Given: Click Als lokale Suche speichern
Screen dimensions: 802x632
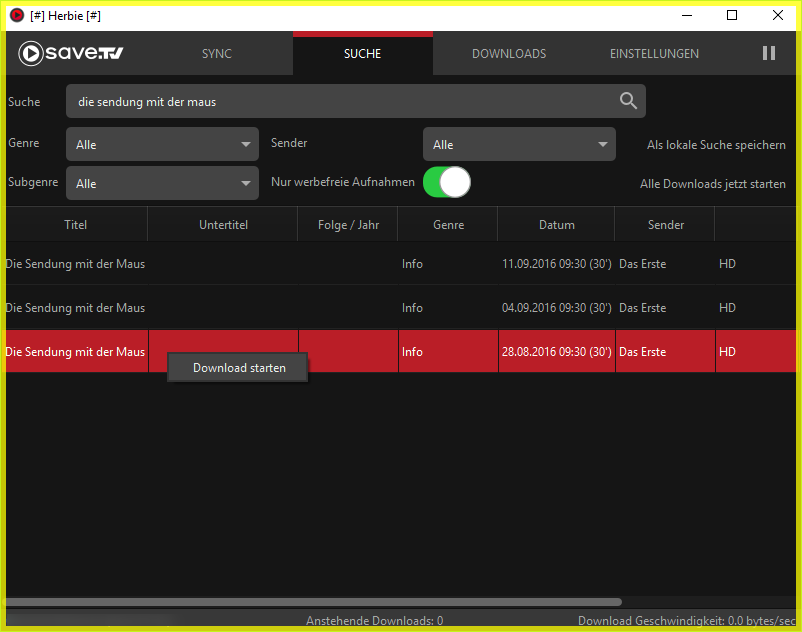Looking at the screenshot, I should point(715,145).
